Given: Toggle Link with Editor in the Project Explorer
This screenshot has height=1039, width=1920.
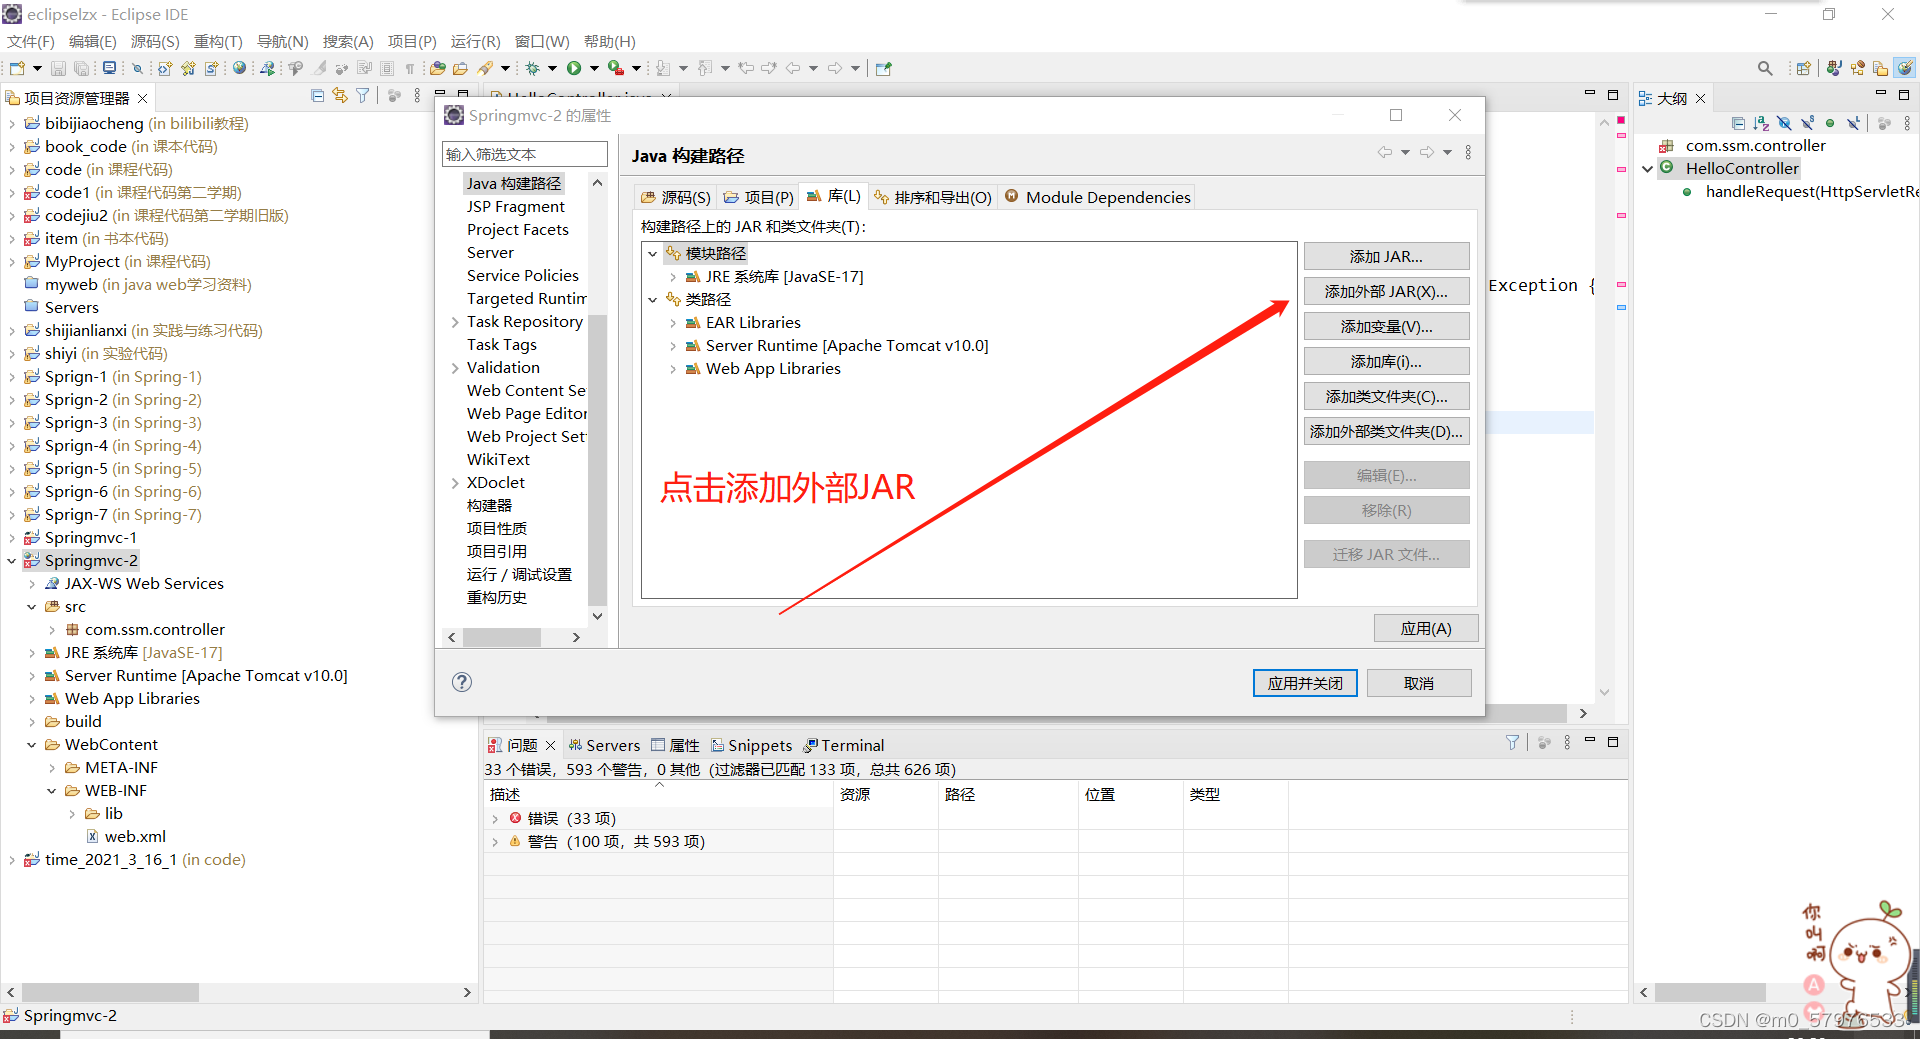Looking at the screenshot, I should (340, 96).
